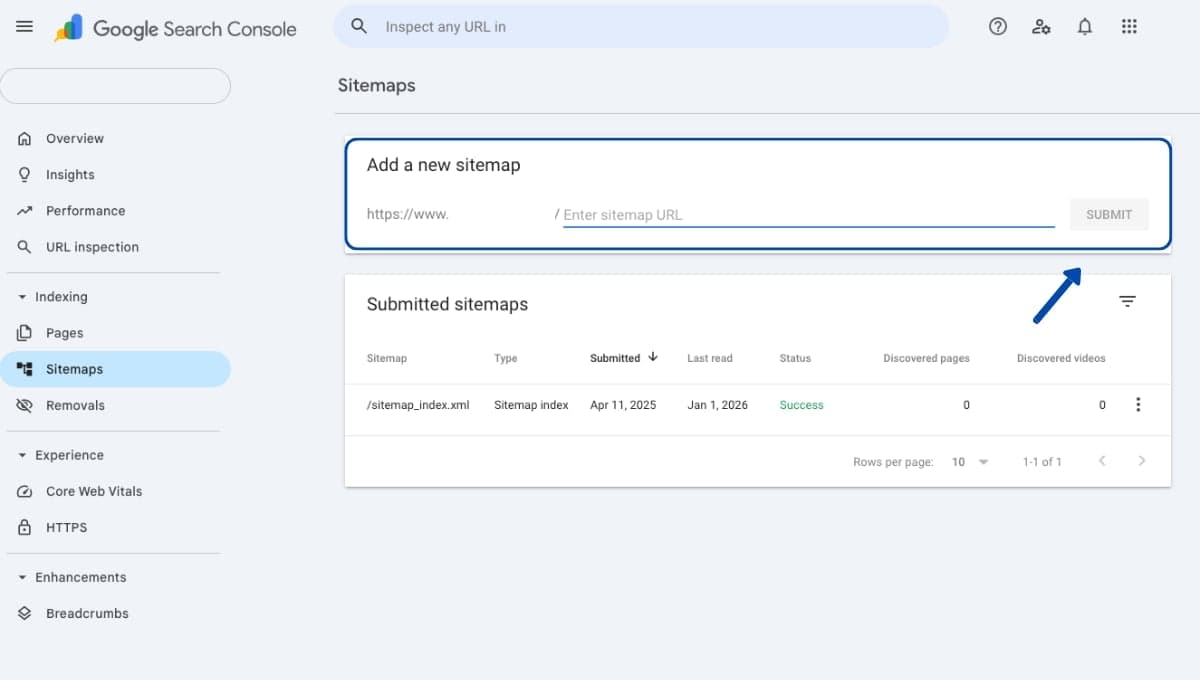Open the /sitemap_index.xml row
Screen dimensions: 1200x680
click(757, 405)
